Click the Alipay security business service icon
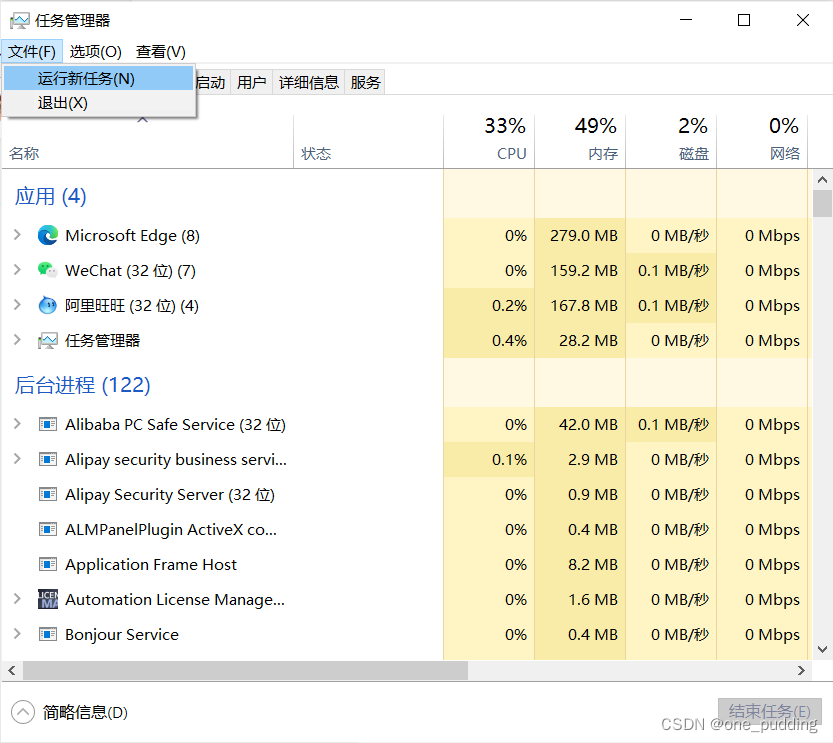Screen dimensions: 833x743 [x=48, y=459]
